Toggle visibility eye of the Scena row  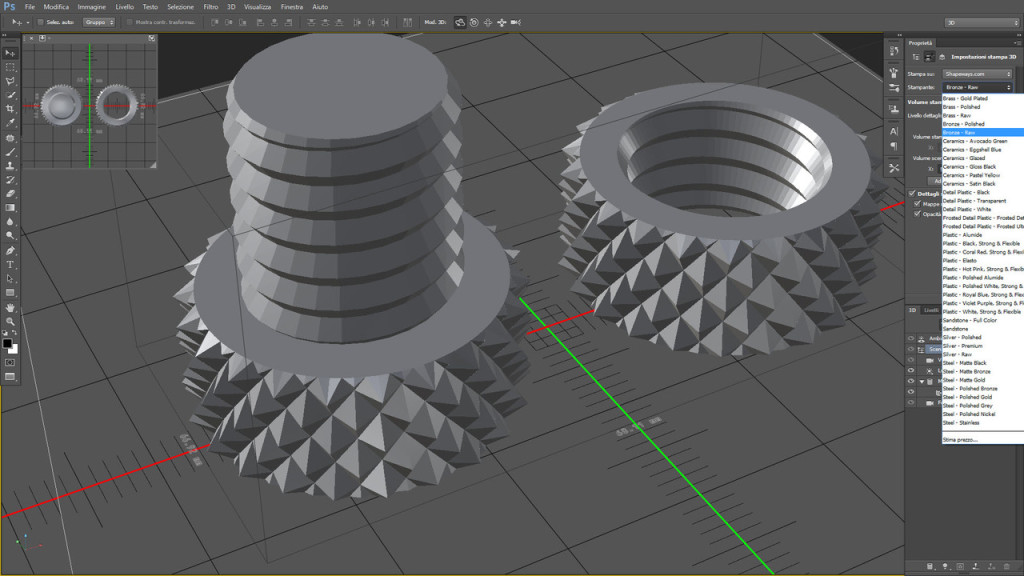911,349
